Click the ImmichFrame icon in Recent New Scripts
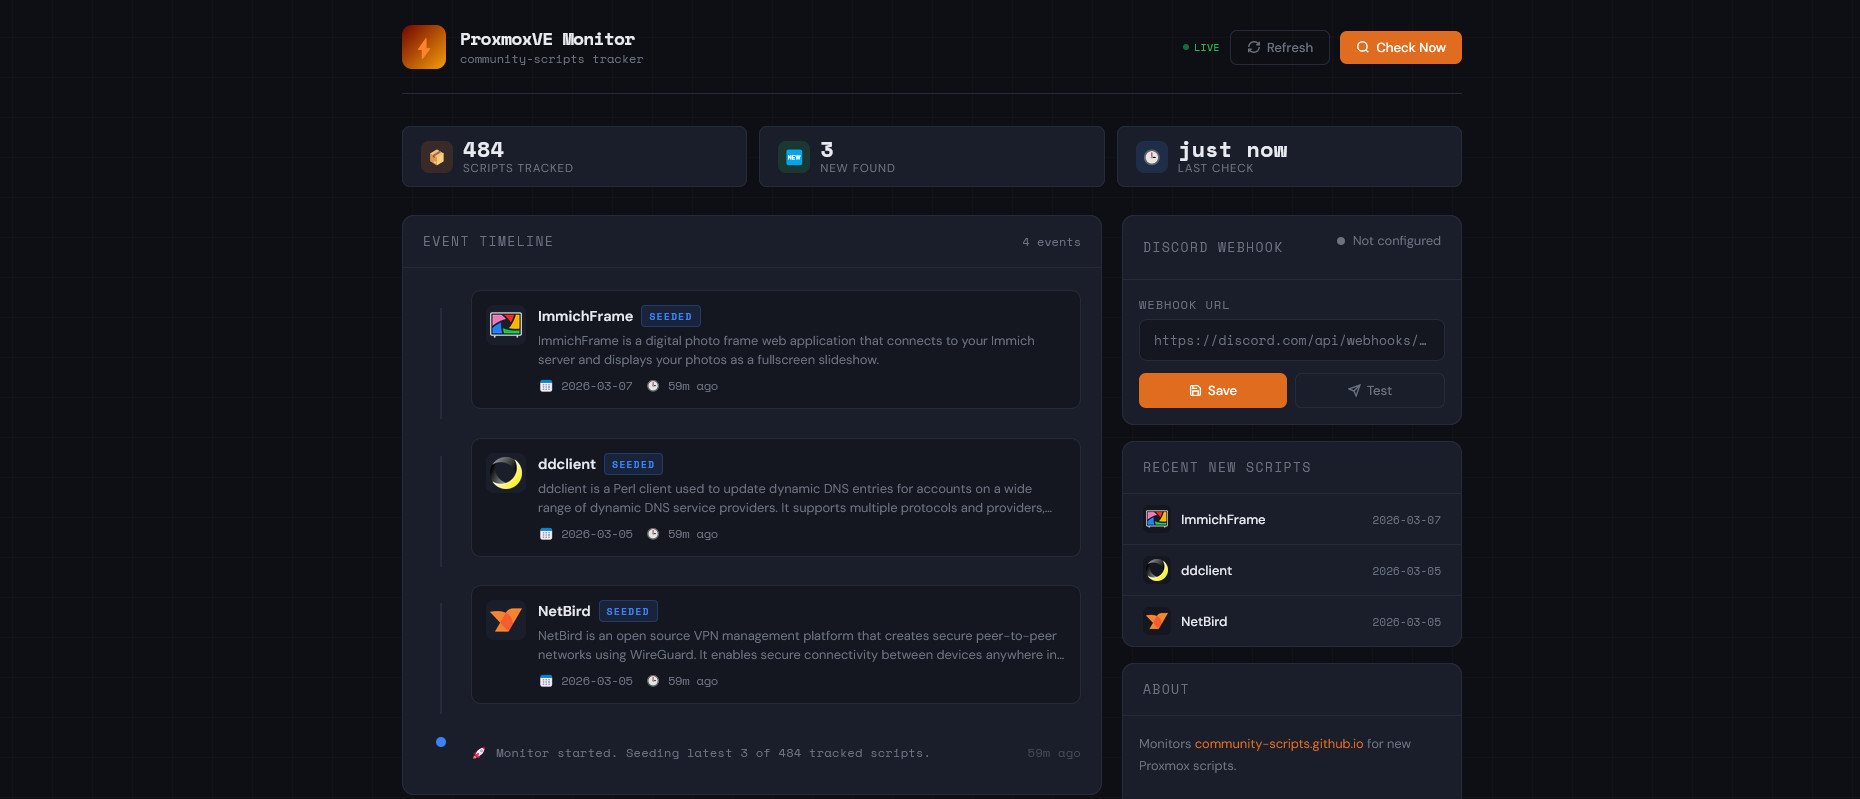Image resolution: width=1860 pixels, height=799 pixels. tap(1157, 519)
